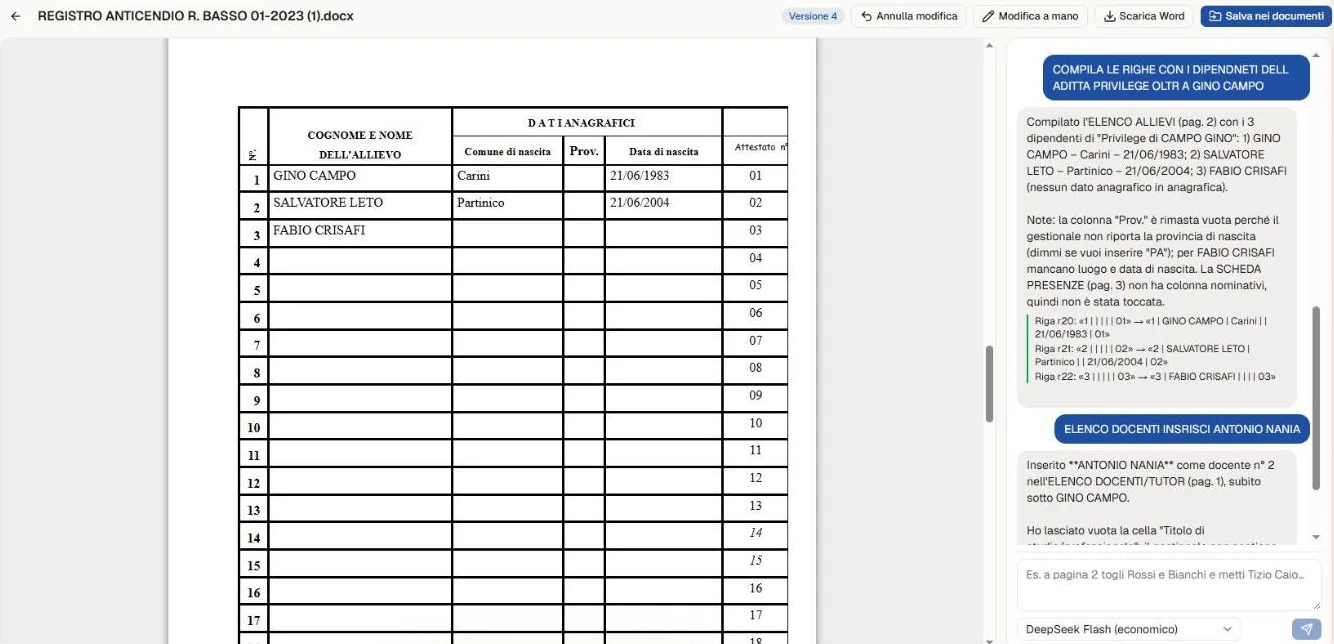Click the GINO CAMPO cell in the table
The image size is (1334, 644).
[361, 179]
